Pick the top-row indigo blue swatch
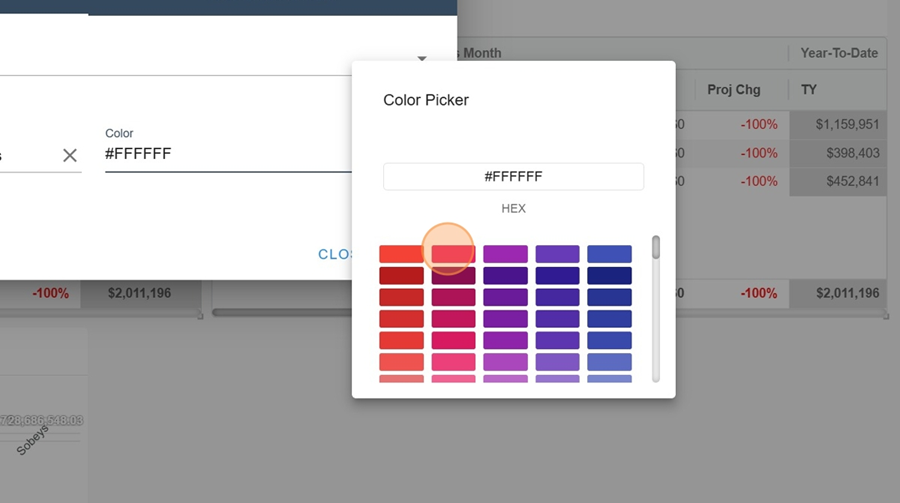The image size is (900, 503). (609, 254)
